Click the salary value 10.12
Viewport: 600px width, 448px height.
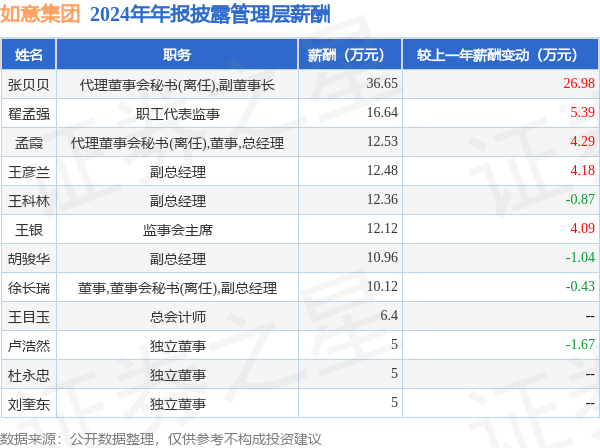click(382, 287)
